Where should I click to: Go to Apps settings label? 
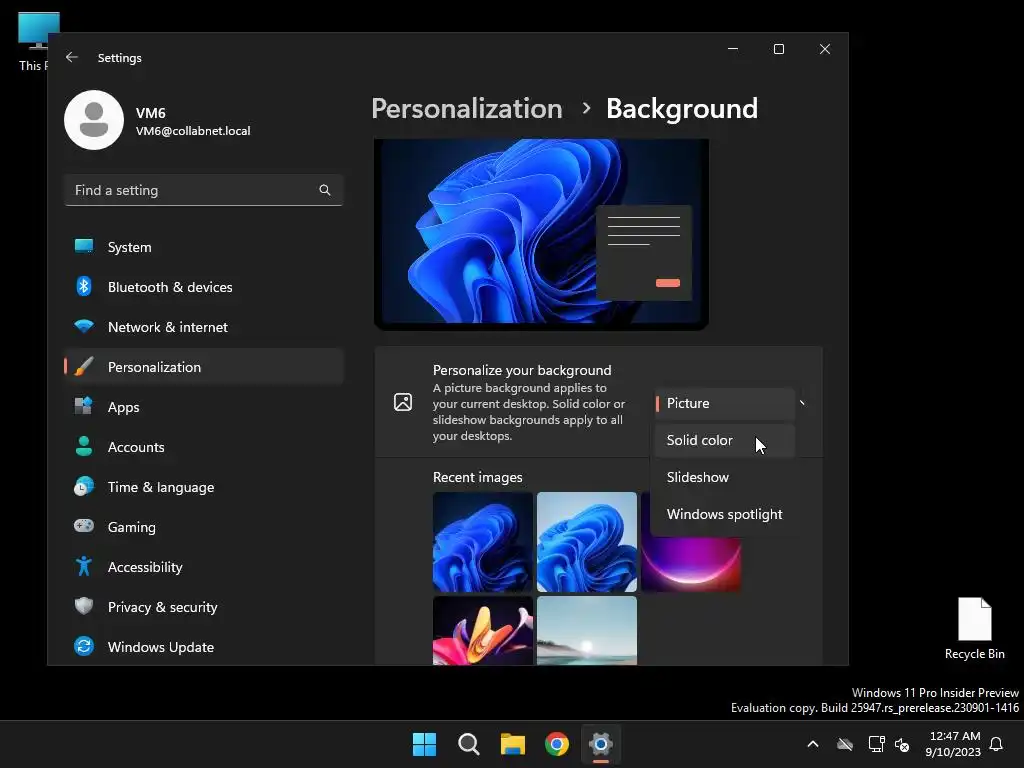pos(123,407)
